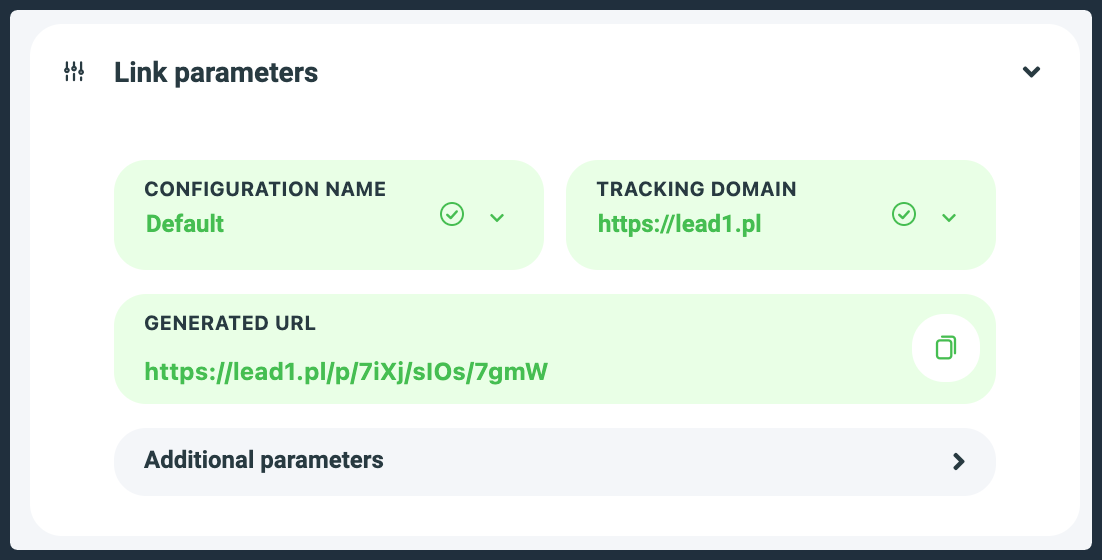Click the sliders icon beside Link parameters

(x=74, y=72)
